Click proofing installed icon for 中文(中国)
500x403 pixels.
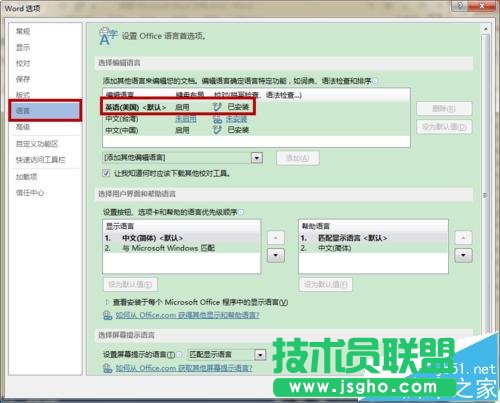[217, 130]
